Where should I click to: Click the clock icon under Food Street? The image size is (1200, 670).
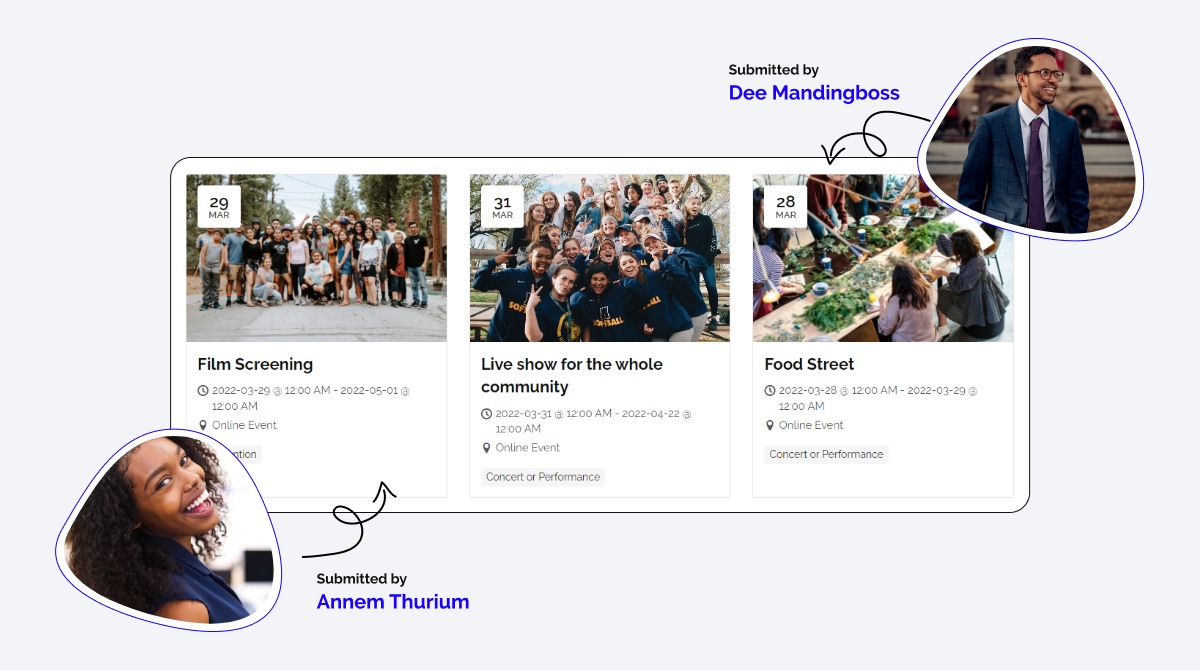click(770, 390)
